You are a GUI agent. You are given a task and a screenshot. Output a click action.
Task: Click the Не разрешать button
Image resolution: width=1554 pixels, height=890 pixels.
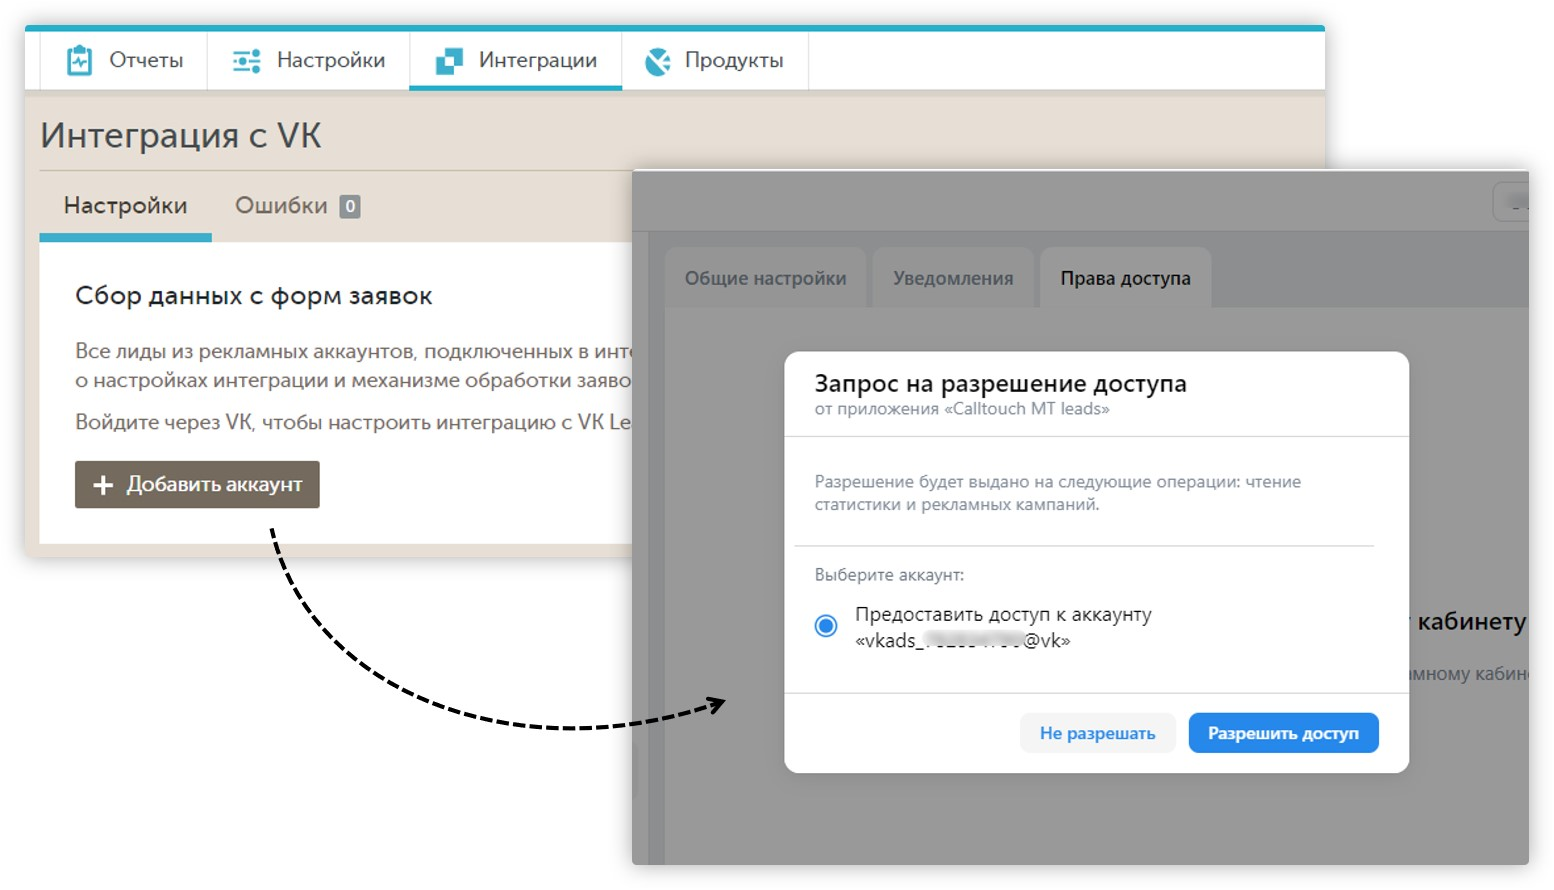[x=1098, y=733]
